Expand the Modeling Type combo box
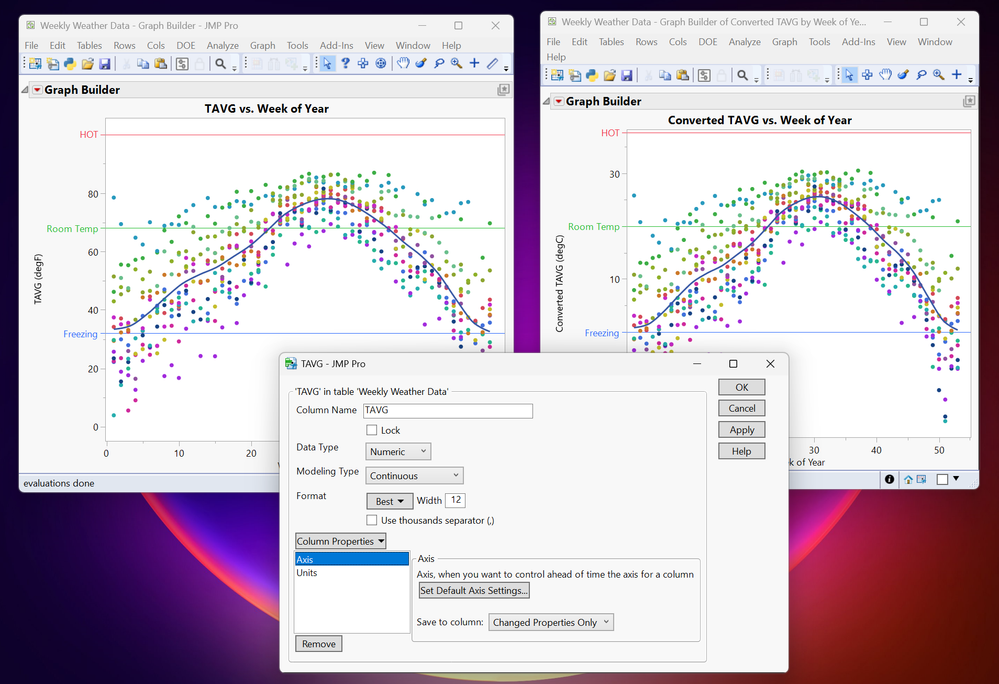Viewport: 999px width, 684px height. coord(414,476)
